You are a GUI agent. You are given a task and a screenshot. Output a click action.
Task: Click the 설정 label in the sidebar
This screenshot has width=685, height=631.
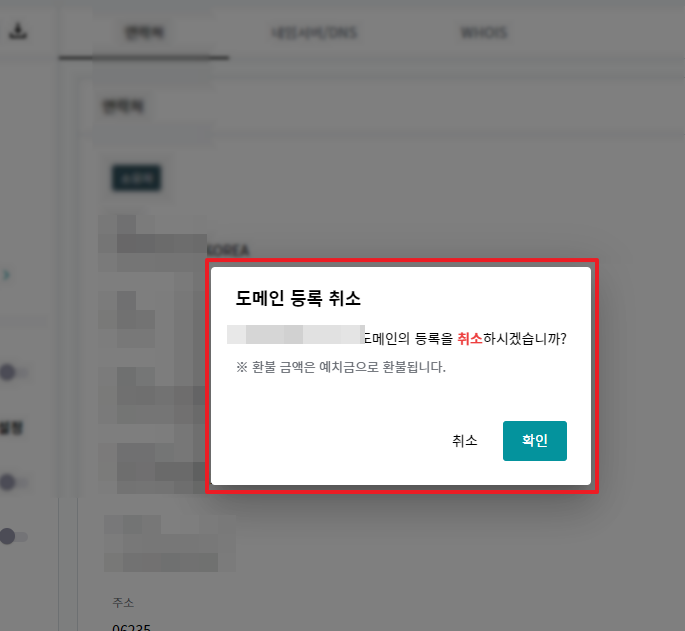pyautogui.click(x=12, y=428)
